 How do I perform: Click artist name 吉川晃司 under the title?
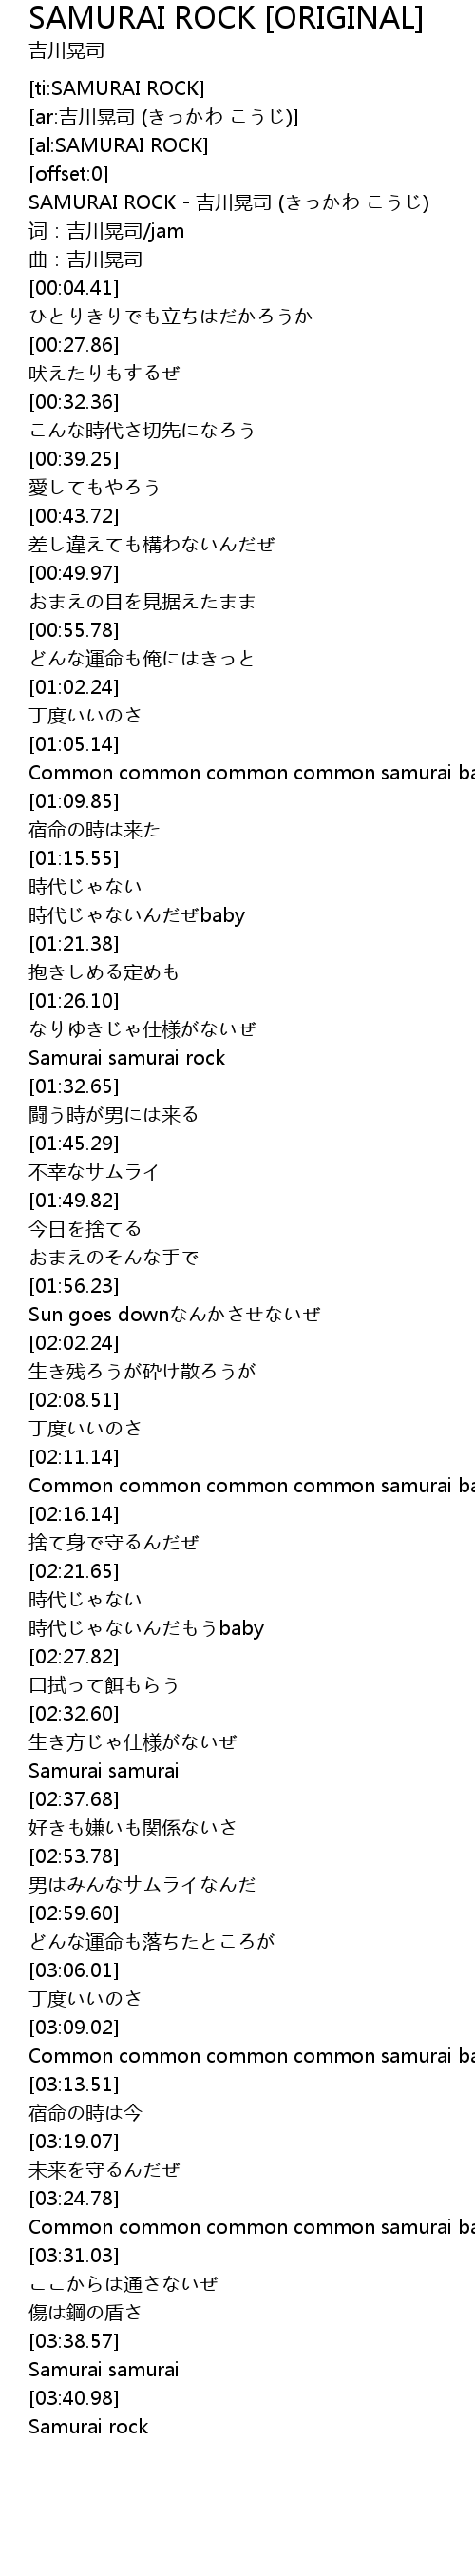[x=67, y=50]
